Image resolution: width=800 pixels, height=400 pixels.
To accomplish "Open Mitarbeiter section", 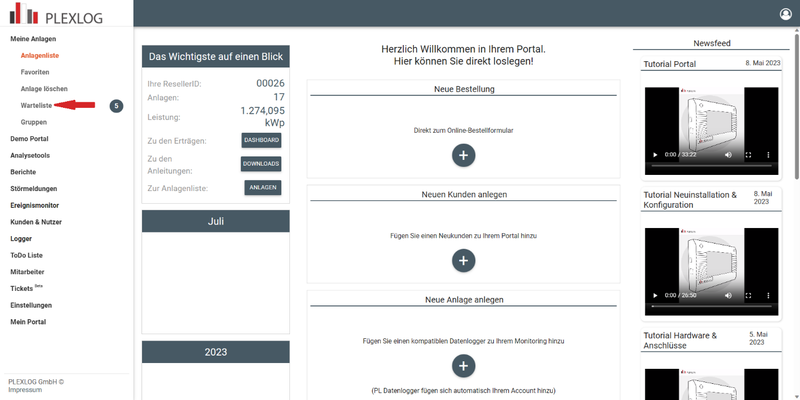I will 27,272.
